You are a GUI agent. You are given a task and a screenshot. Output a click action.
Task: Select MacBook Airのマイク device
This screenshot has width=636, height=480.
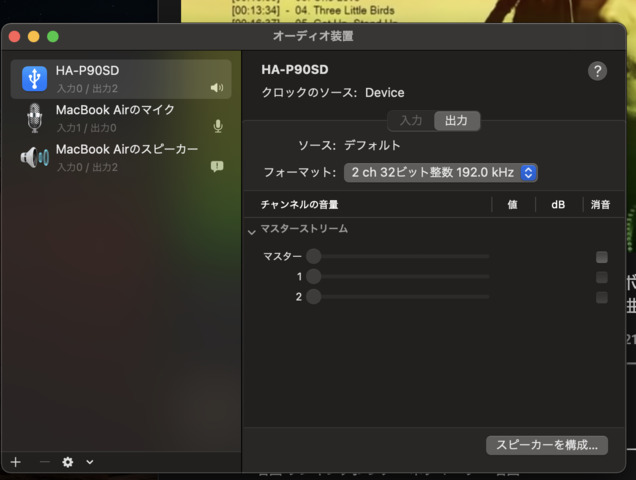(x=121, y=118)
